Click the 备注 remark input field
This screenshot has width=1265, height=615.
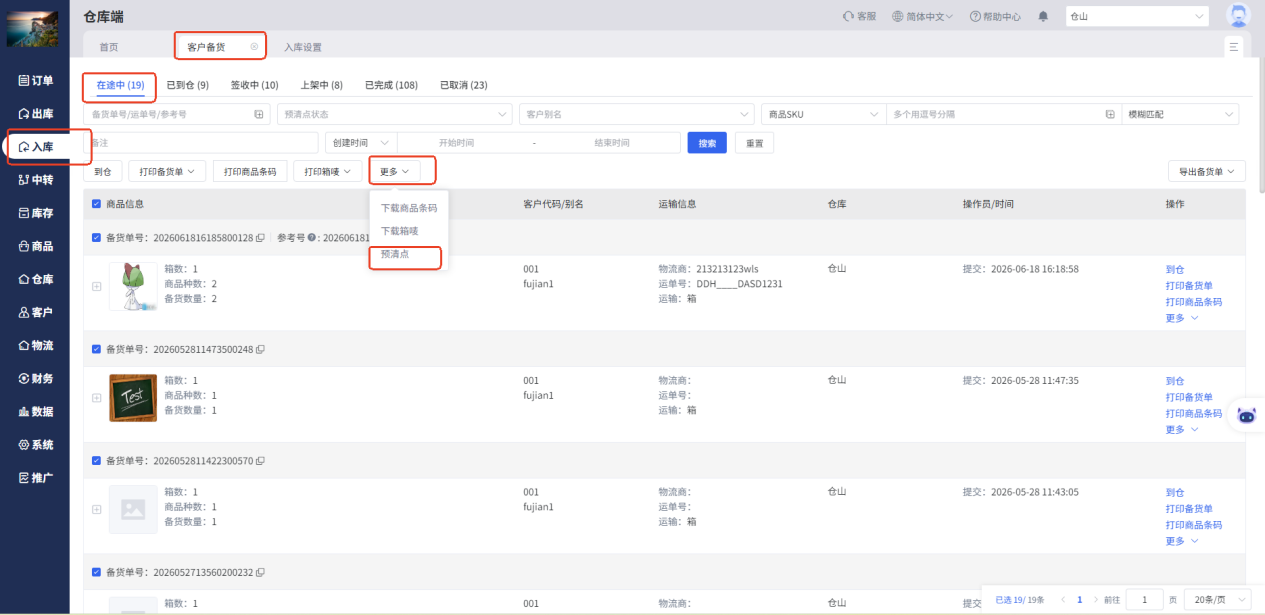pos(201,143)
